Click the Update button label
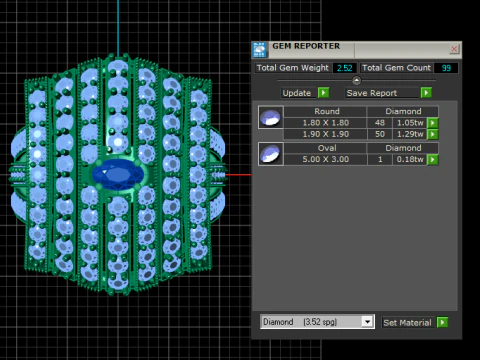480x360 pixels. pyautogui.click(x=297, y=93)
